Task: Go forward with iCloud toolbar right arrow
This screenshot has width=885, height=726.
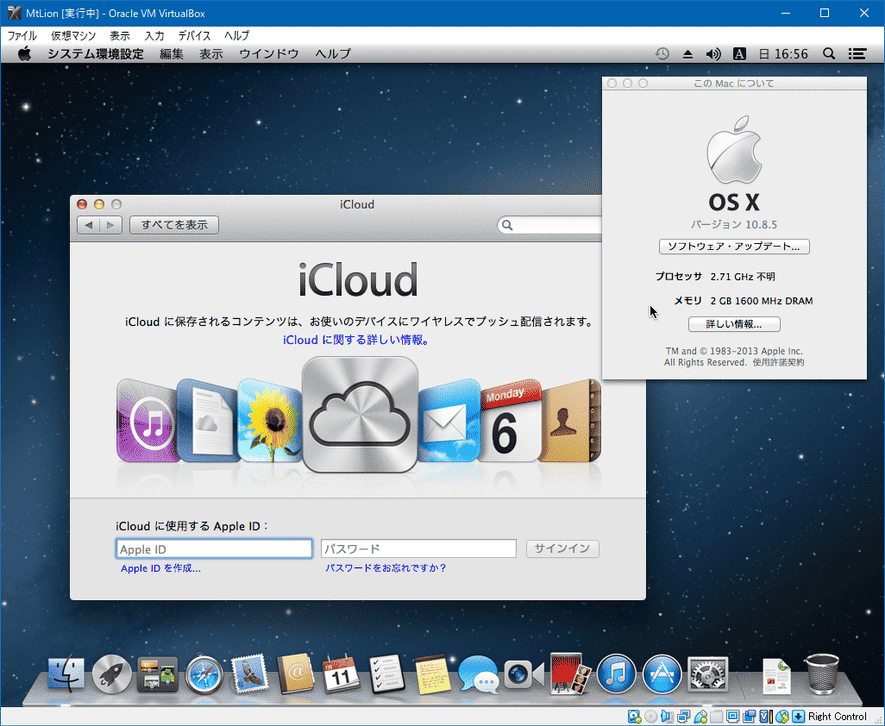Action: point(111,225)
